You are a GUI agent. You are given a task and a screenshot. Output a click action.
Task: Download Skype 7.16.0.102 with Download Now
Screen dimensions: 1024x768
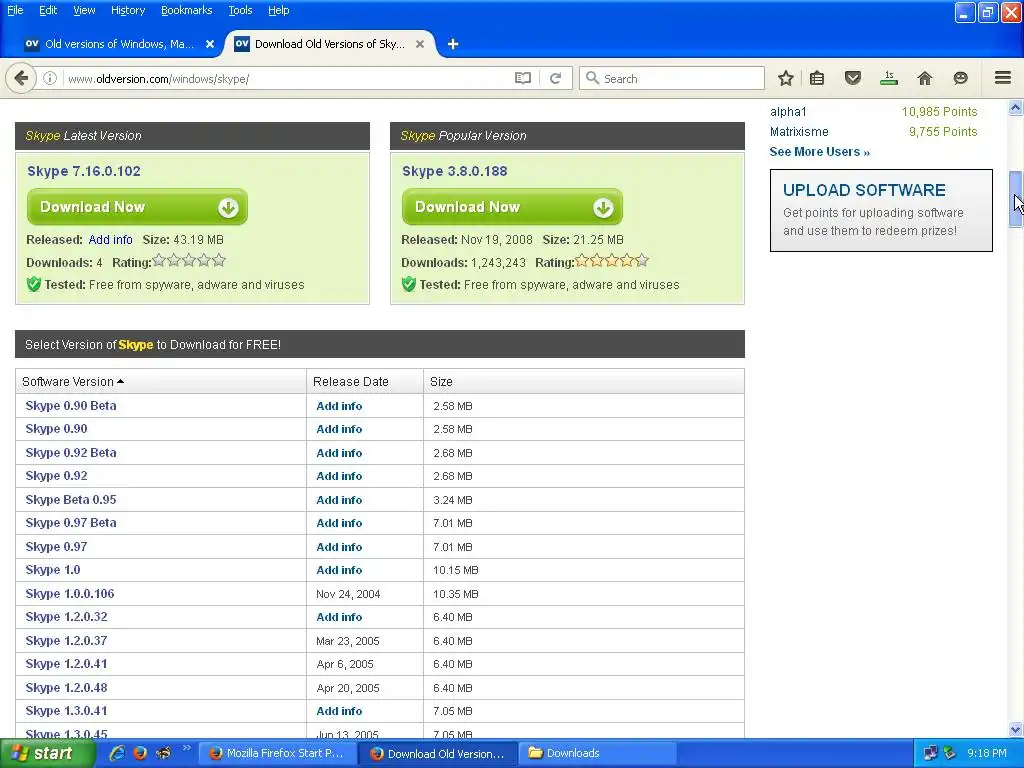click(x=137, y=207)
